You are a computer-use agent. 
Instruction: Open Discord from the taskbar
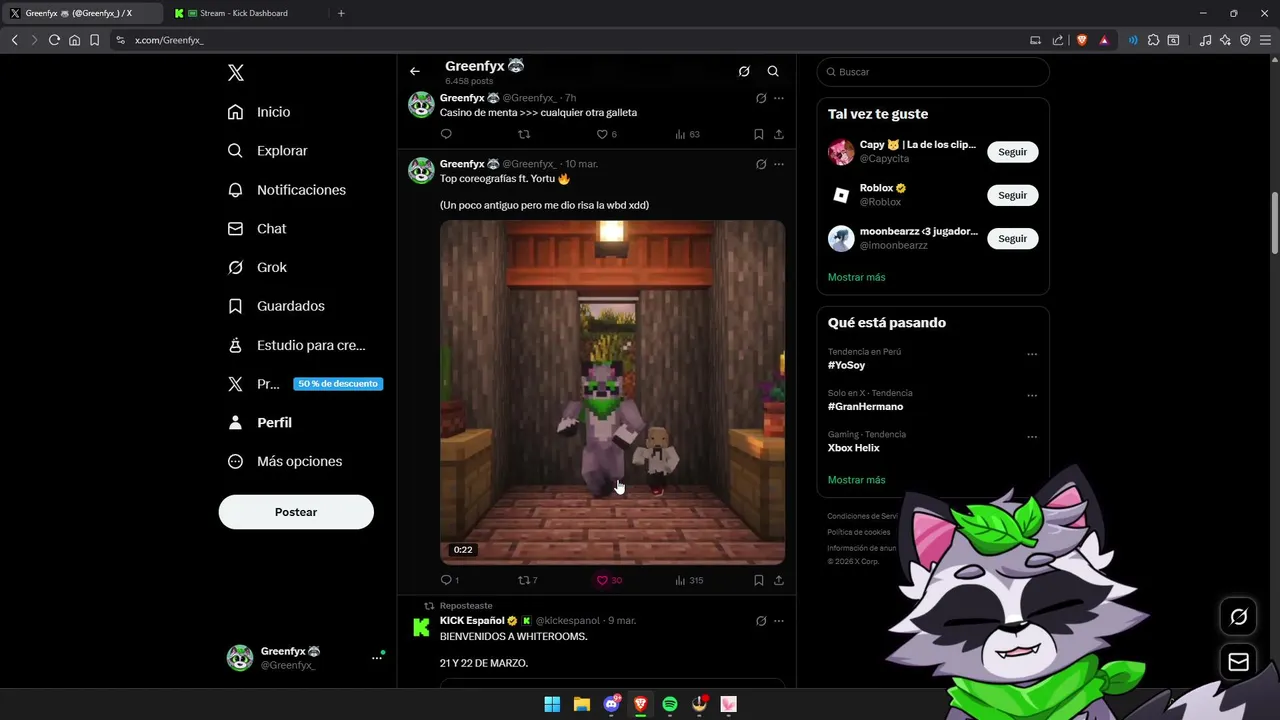611,704
